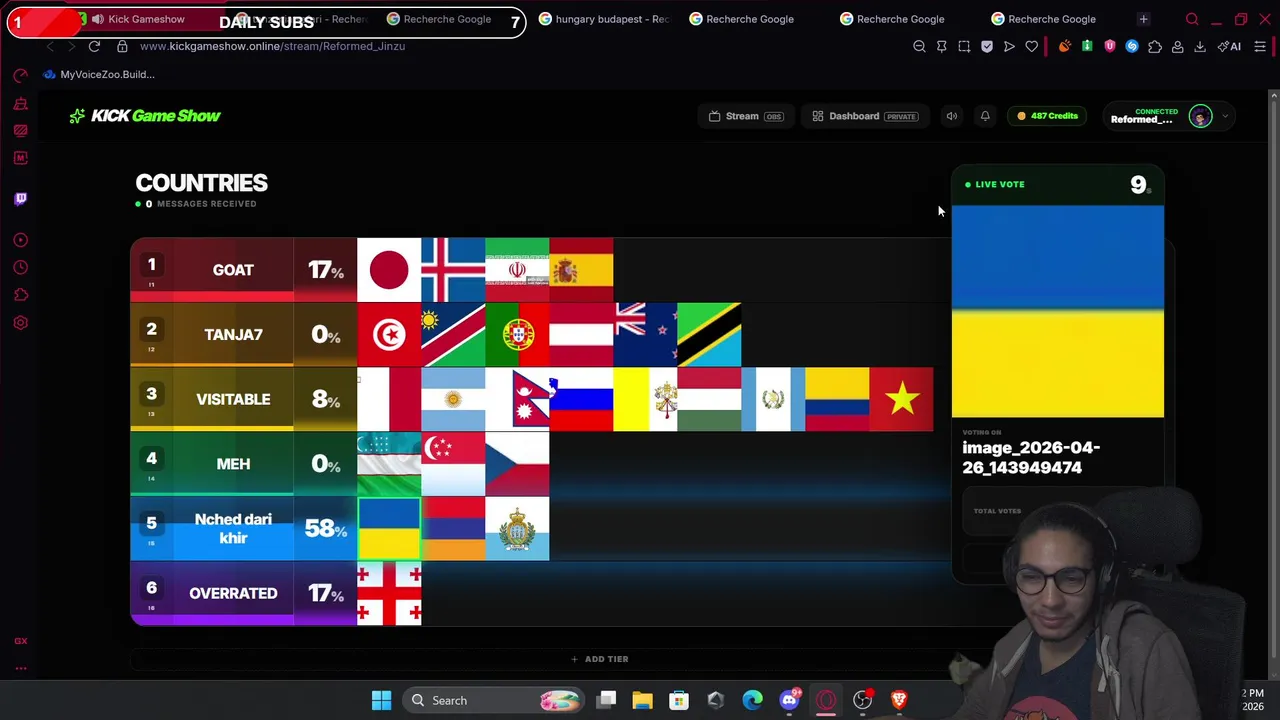Click the Namibia flag in TANJA7 tier
1280x720 pixels.
453,334
